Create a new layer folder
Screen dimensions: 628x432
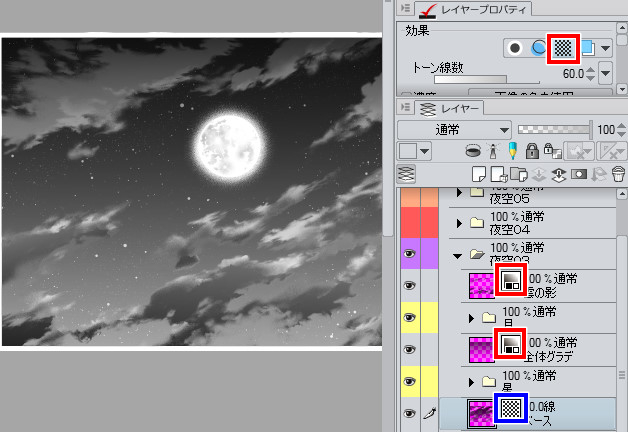point(519,175)
